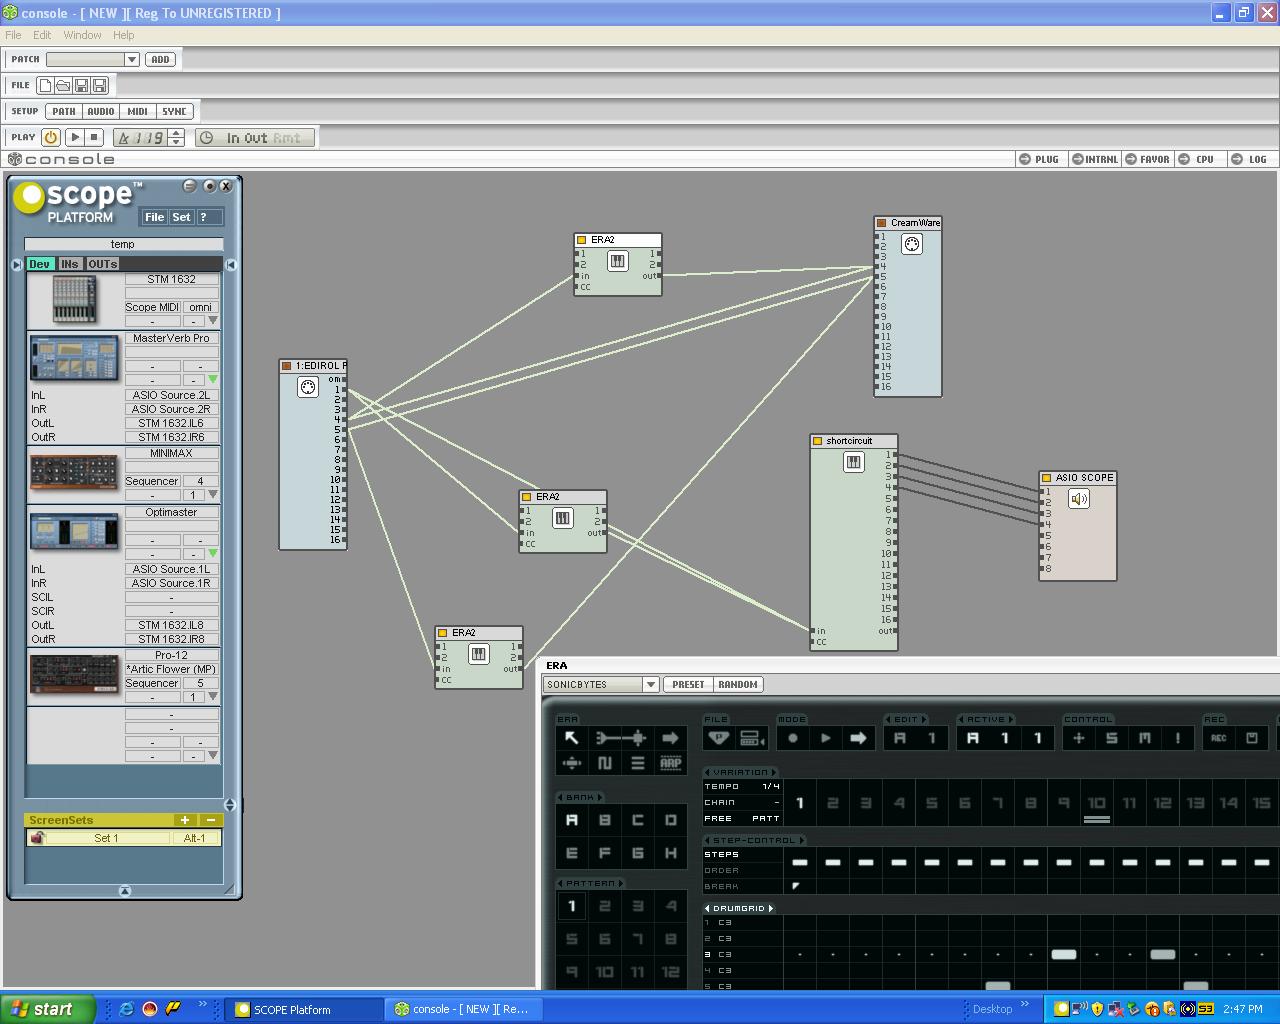Select variation step 10
Image resolution: width=1280 pixels, height=1024 pixels.
[1097, 803]
